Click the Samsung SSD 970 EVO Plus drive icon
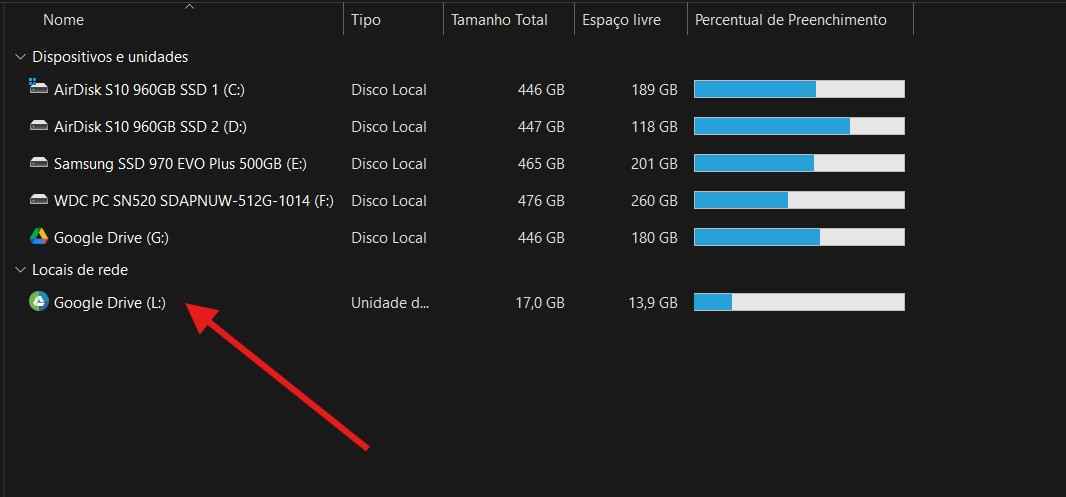This screenshot has width=1066, height=497. pyautogui.click(x=39, y=163)
